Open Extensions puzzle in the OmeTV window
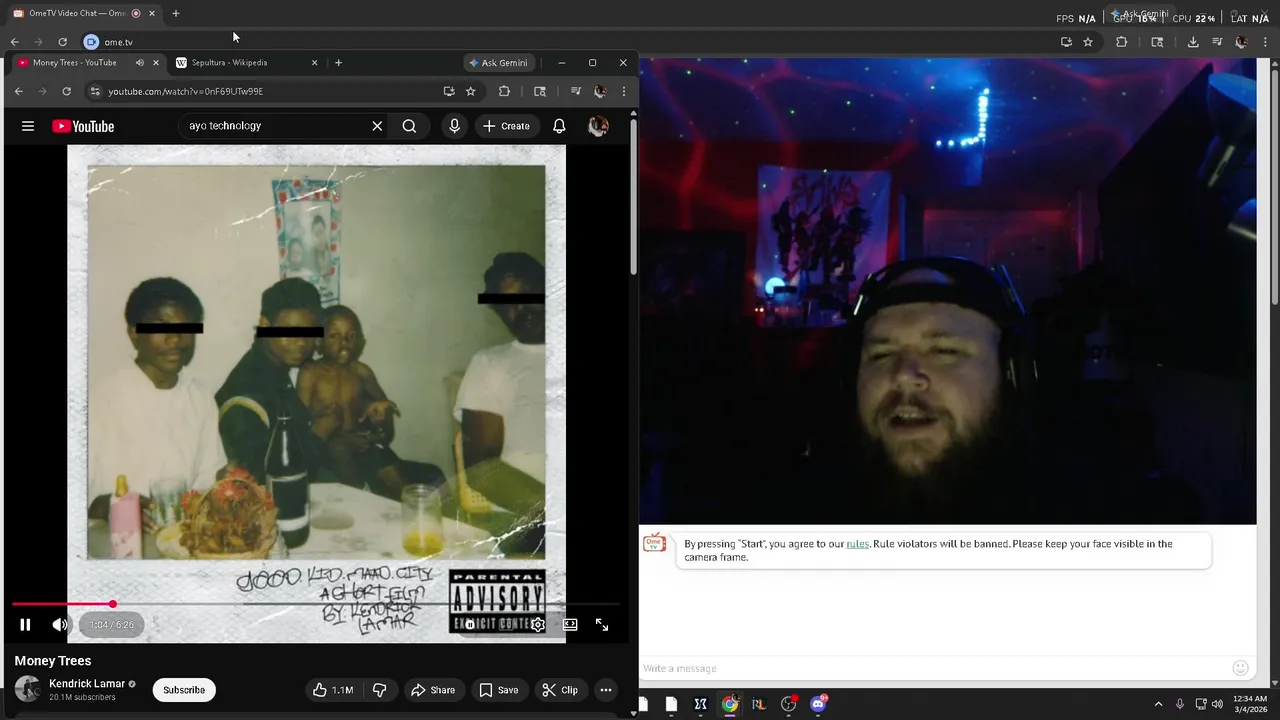 tap(1121, 42)
